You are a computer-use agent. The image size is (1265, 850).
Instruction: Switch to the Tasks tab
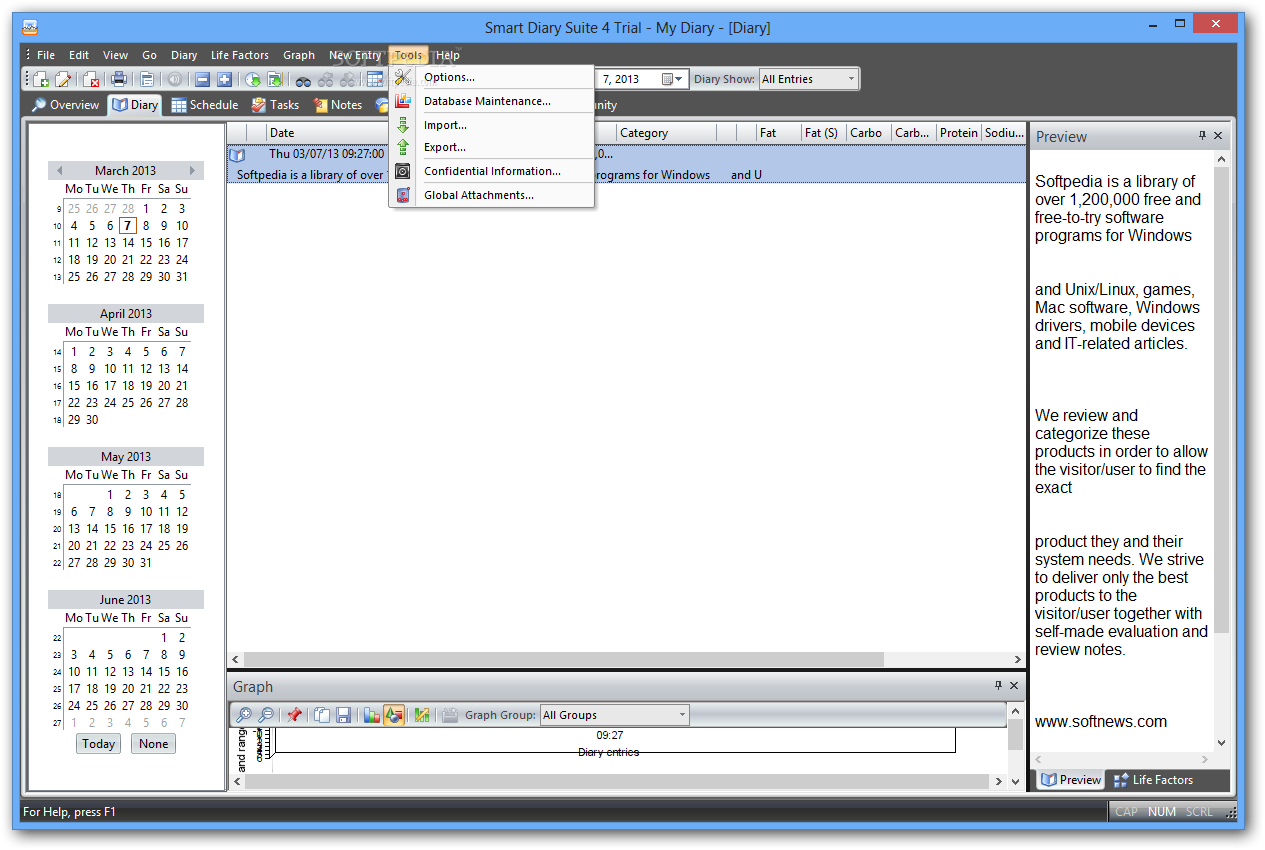click(275, 105)
